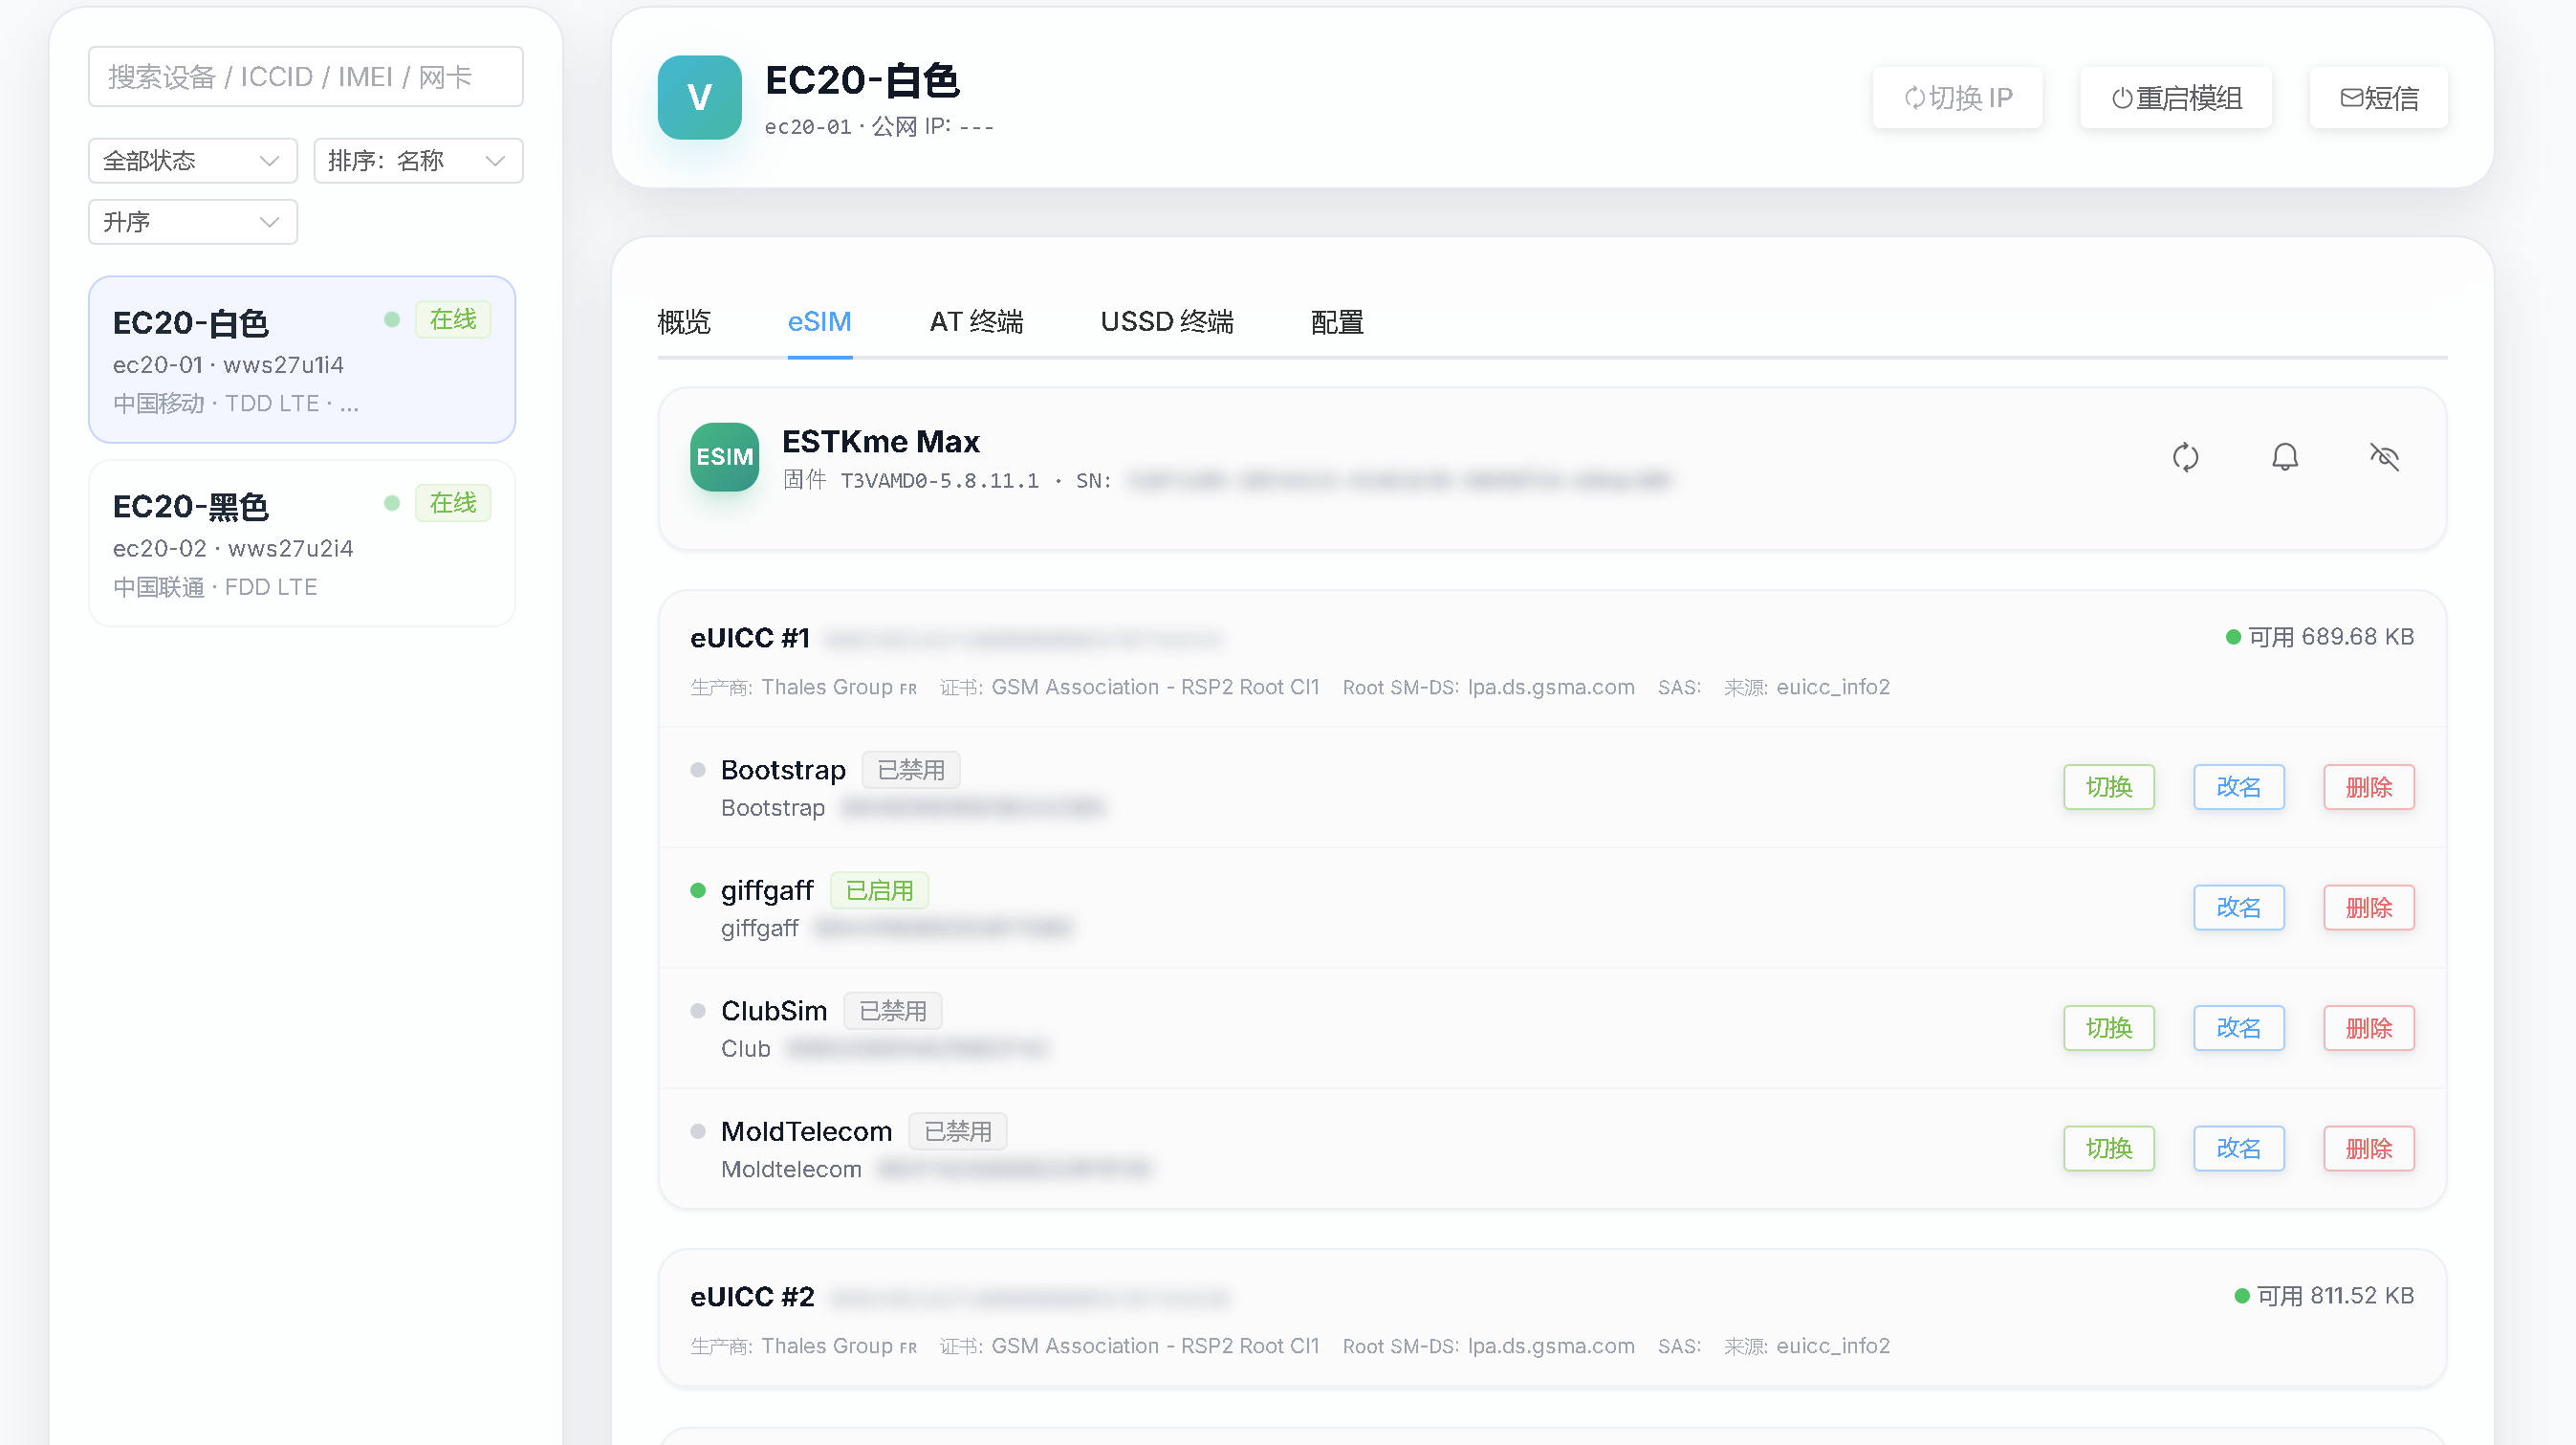Click 切换 for the ClubSim profile
The image size is (2576, 1445).
click(2109, 1028)
